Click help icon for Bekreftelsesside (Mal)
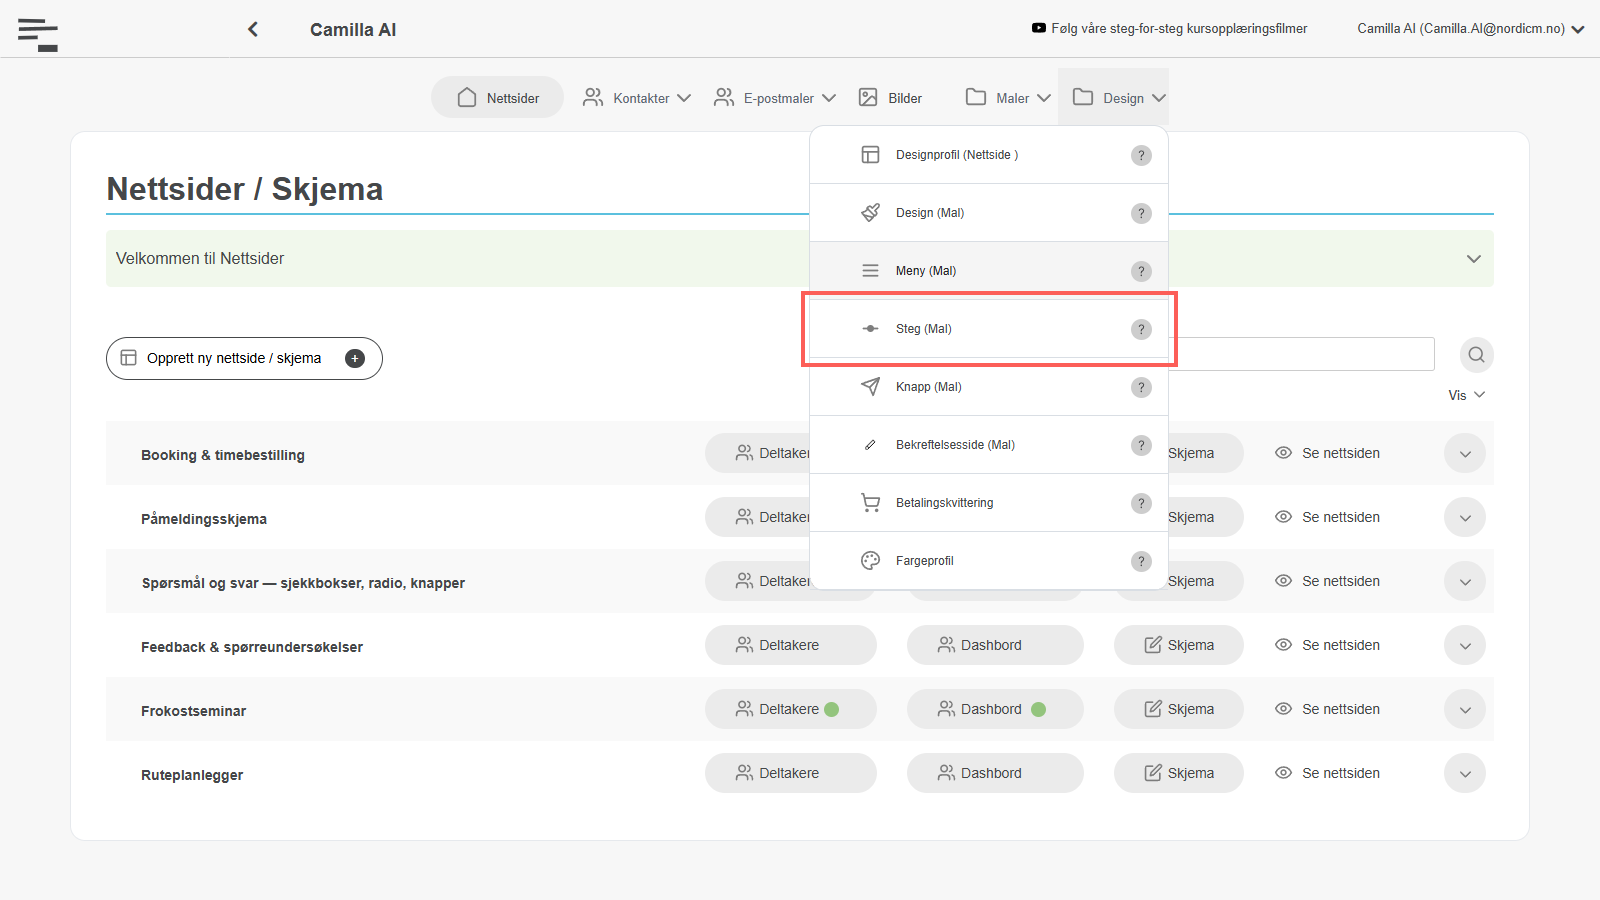The height and width of the screenshot is (900, 1600). (1141, 445)
